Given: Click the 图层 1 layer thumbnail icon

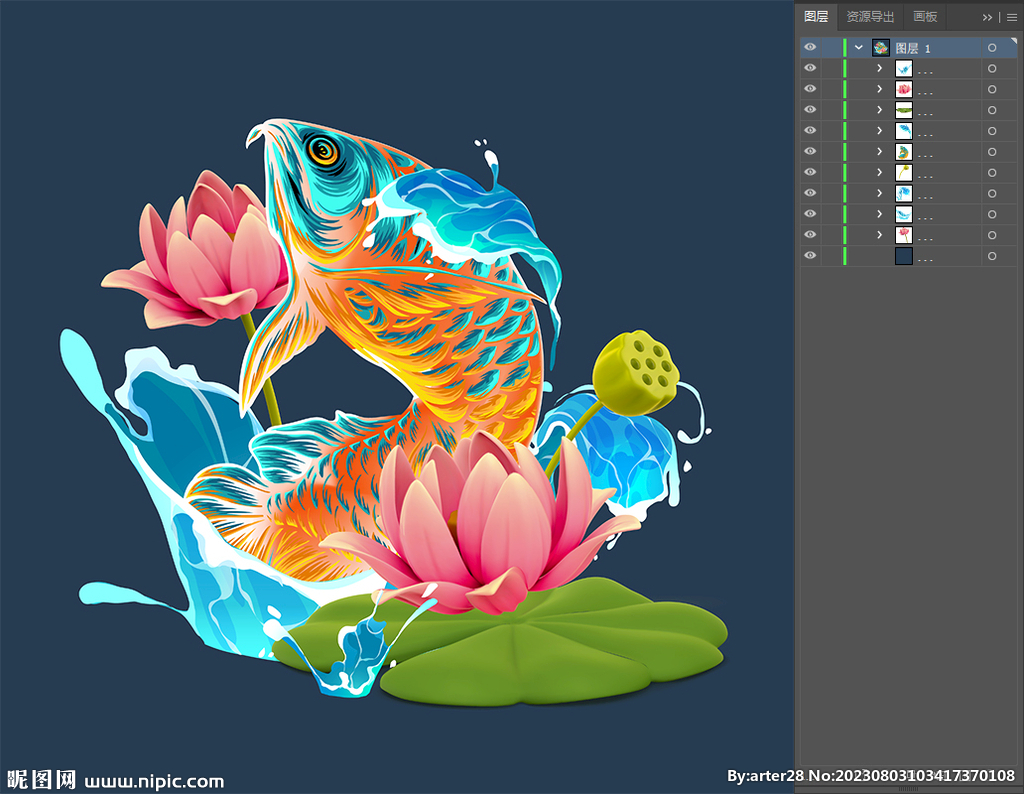Looking at the screenshot, I should [x=881, y=48].
